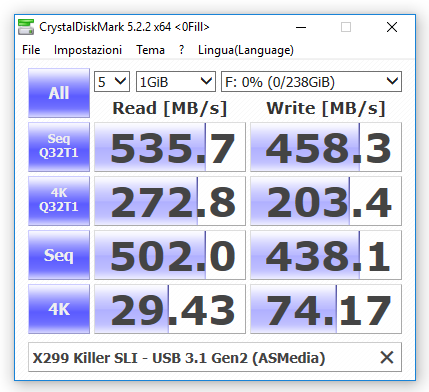Viewport: 429px width, 392px height.
Task: Click the 438.1 Seq write result
Action: 326,255
